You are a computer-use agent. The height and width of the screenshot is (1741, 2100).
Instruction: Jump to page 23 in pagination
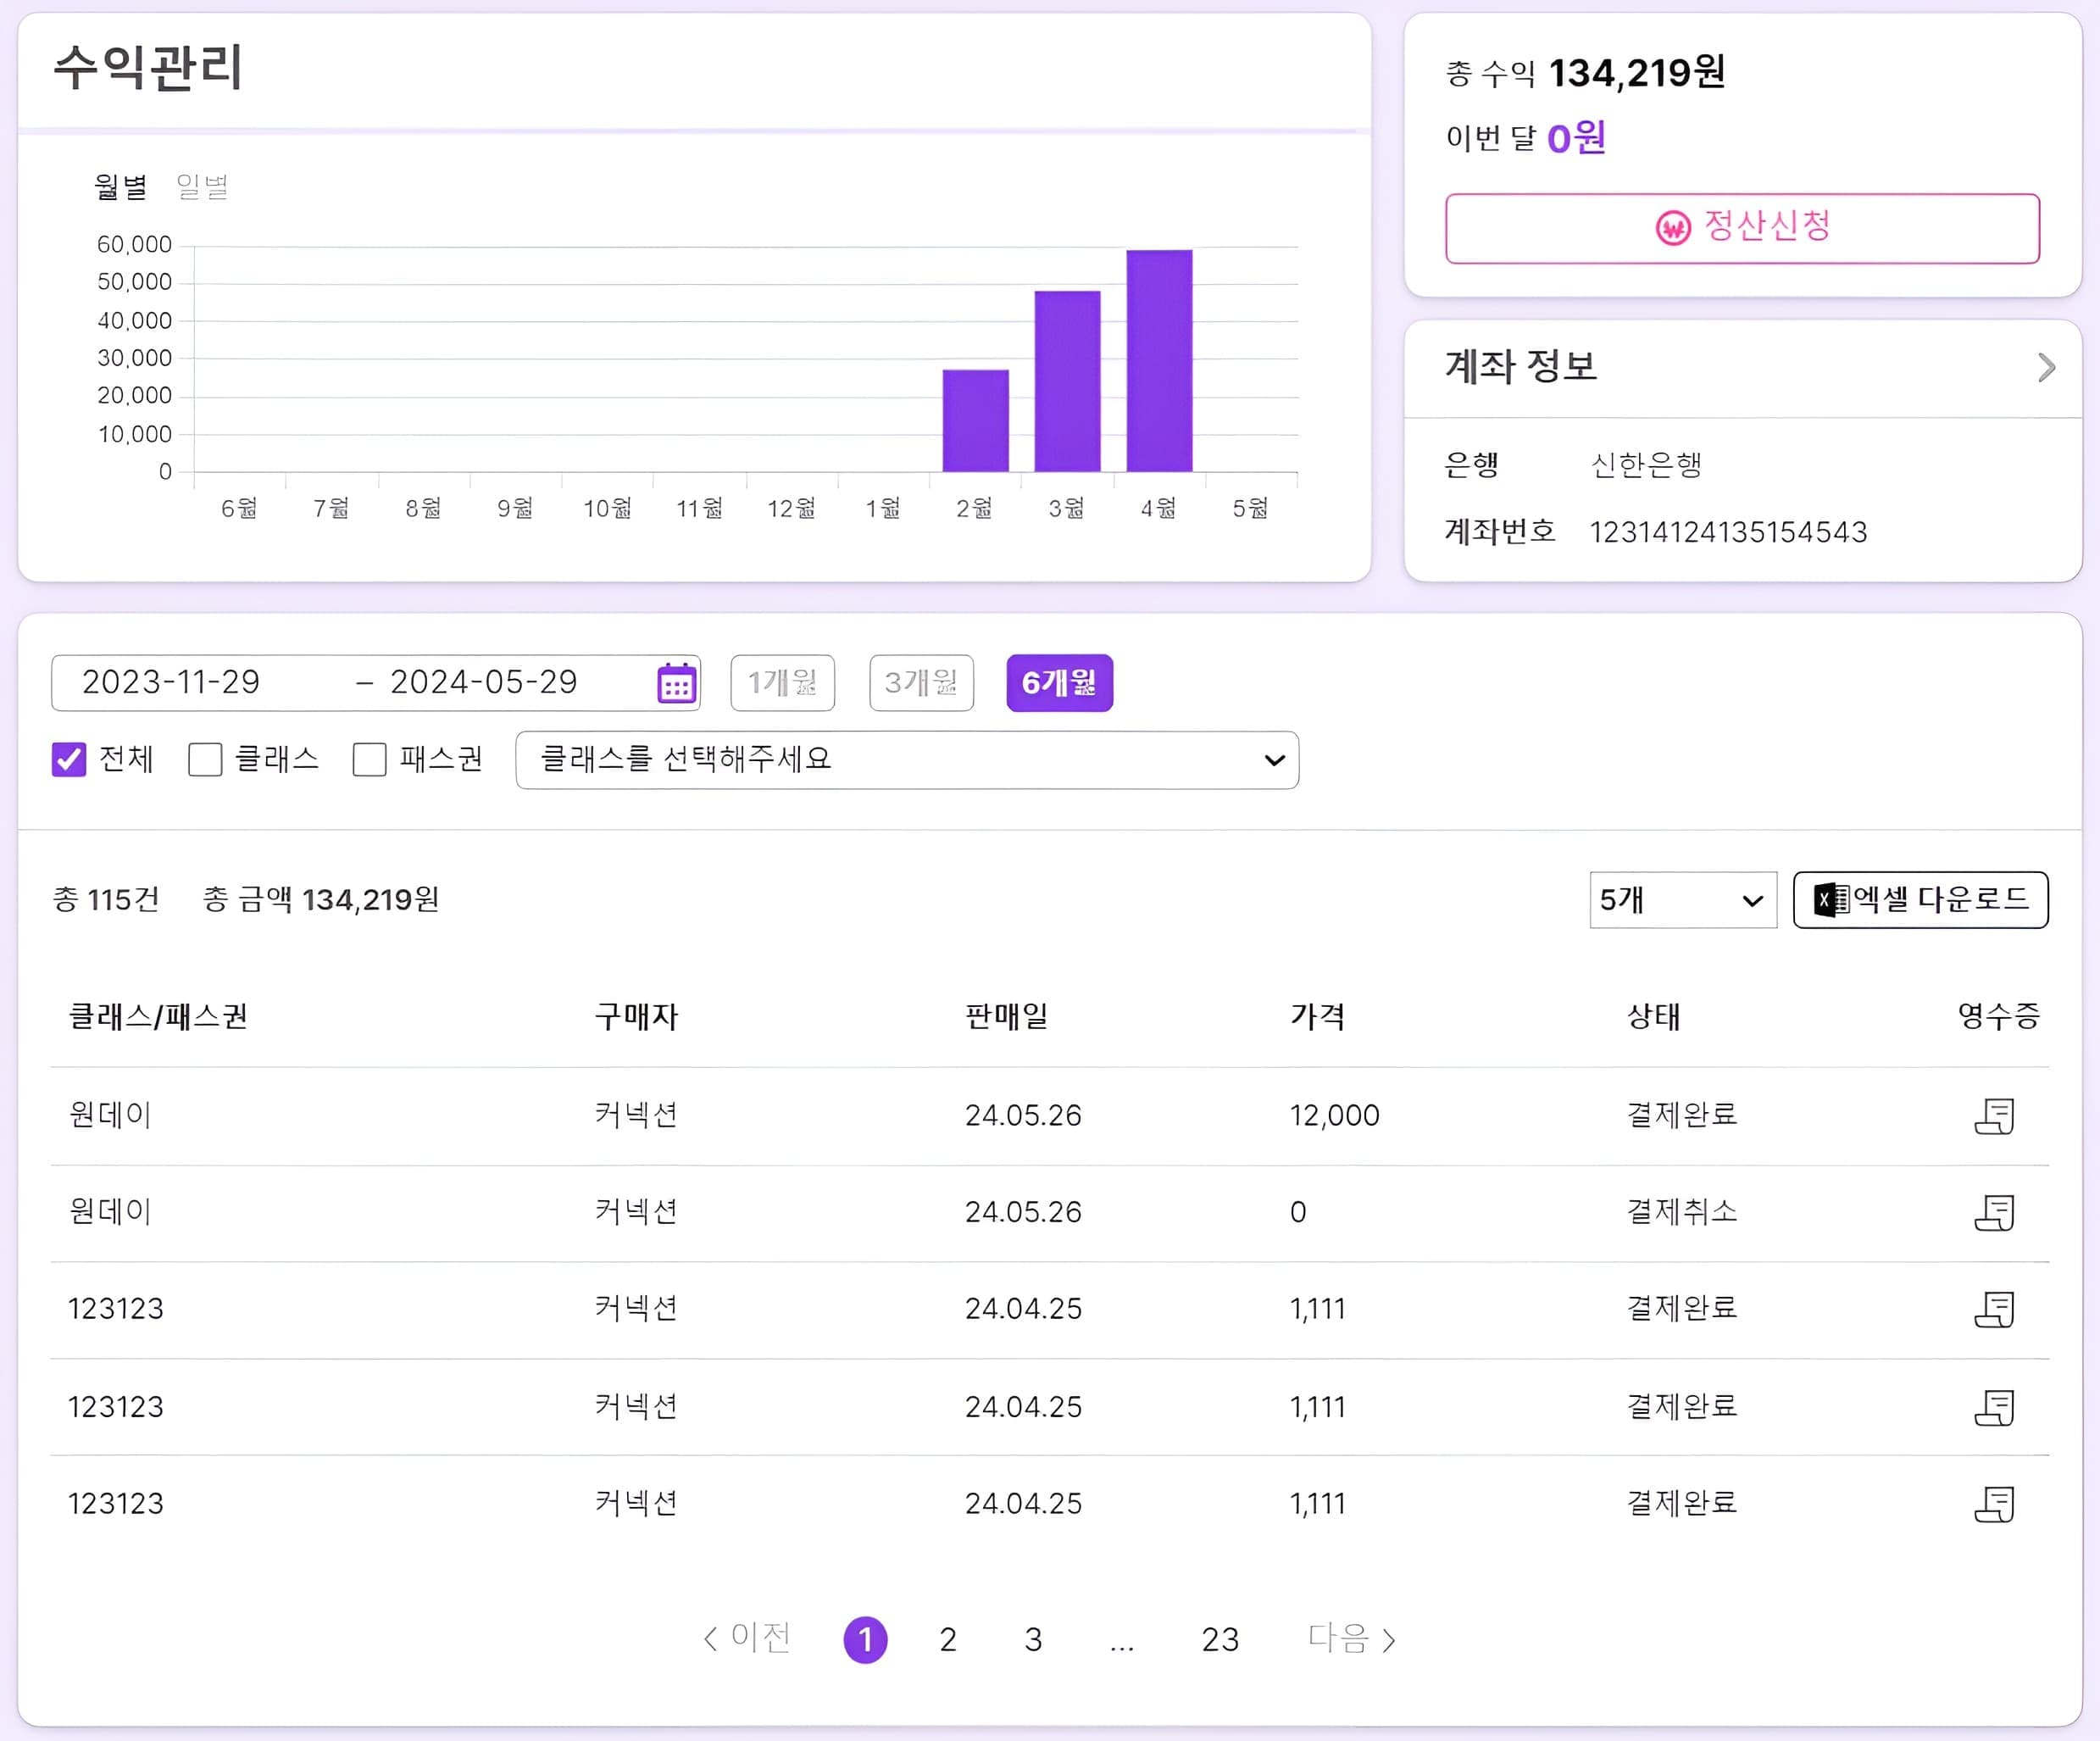click(1220, 1639)
